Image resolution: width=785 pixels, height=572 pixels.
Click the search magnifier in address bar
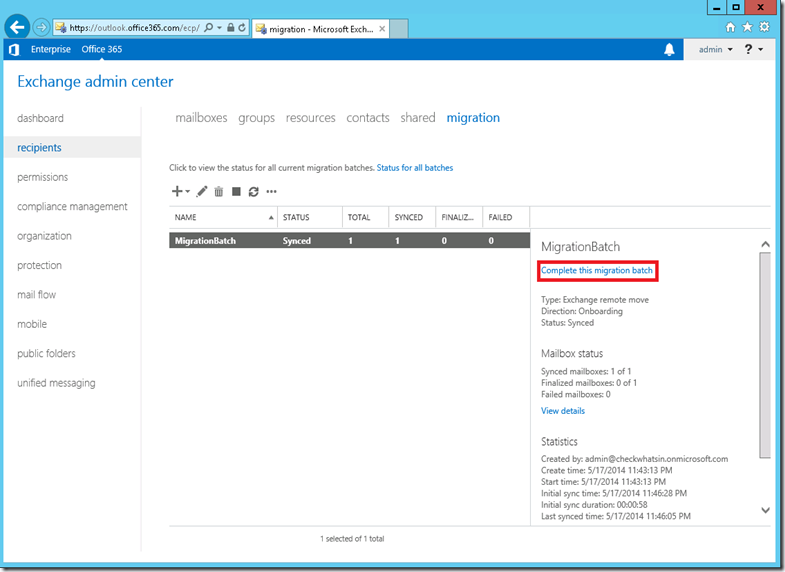209,28
